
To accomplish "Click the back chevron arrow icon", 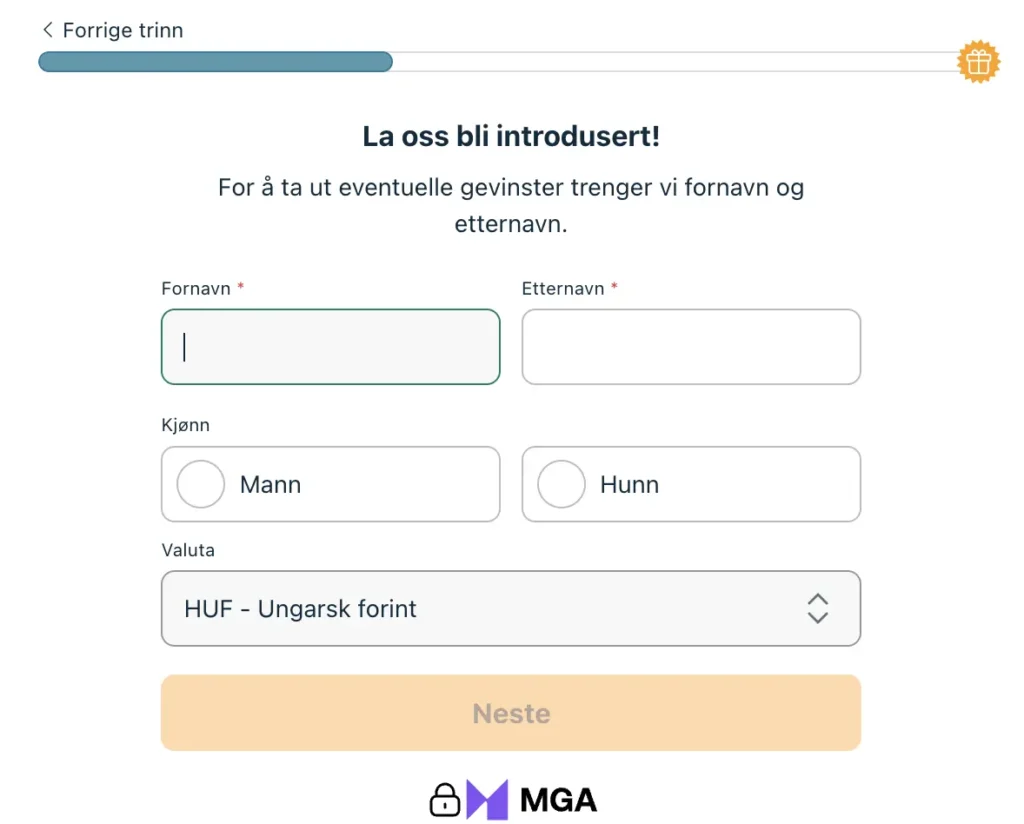I will (47, 30).
